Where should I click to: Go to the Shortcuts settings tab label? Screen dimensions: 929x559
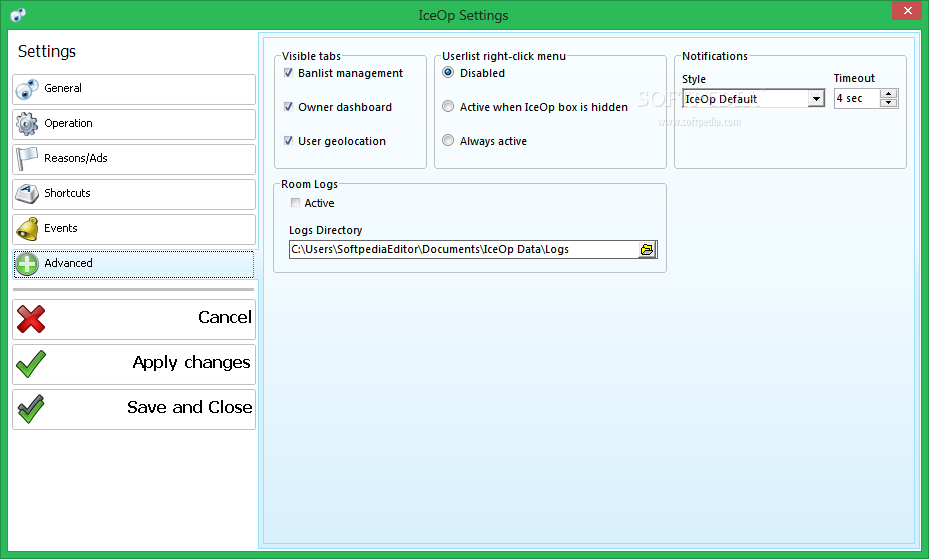(67, 193)
